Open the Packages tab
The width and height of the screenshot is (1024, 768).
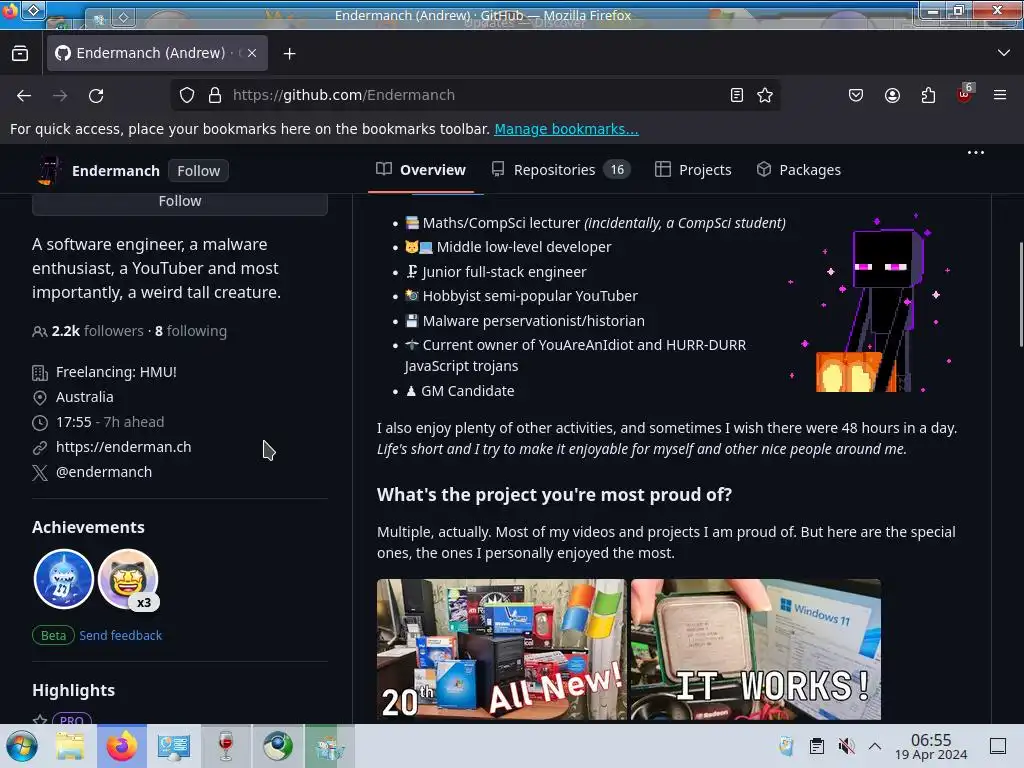click(799, 170)
